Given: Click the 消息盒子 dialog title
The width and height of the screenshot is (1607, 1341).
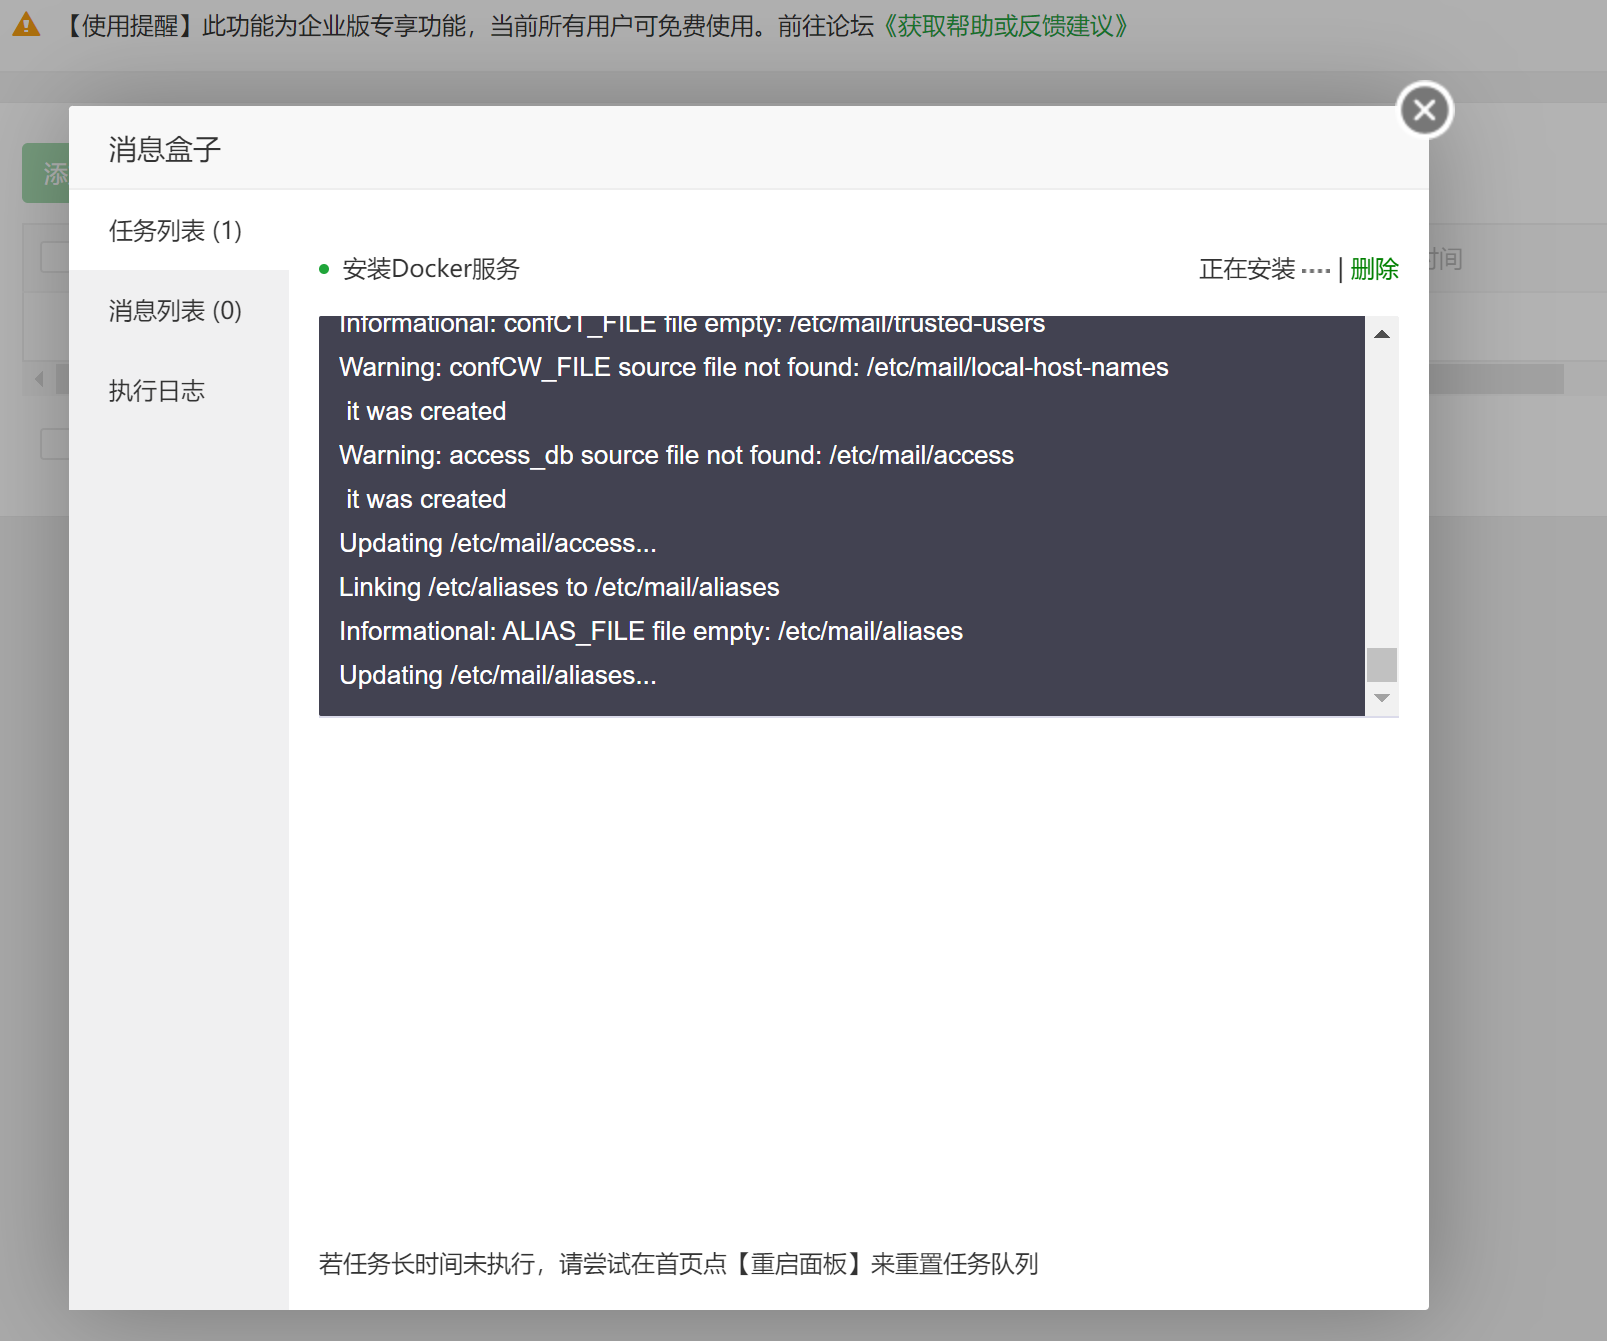Looking at the screenshot, I should click(x=165, y=149).
